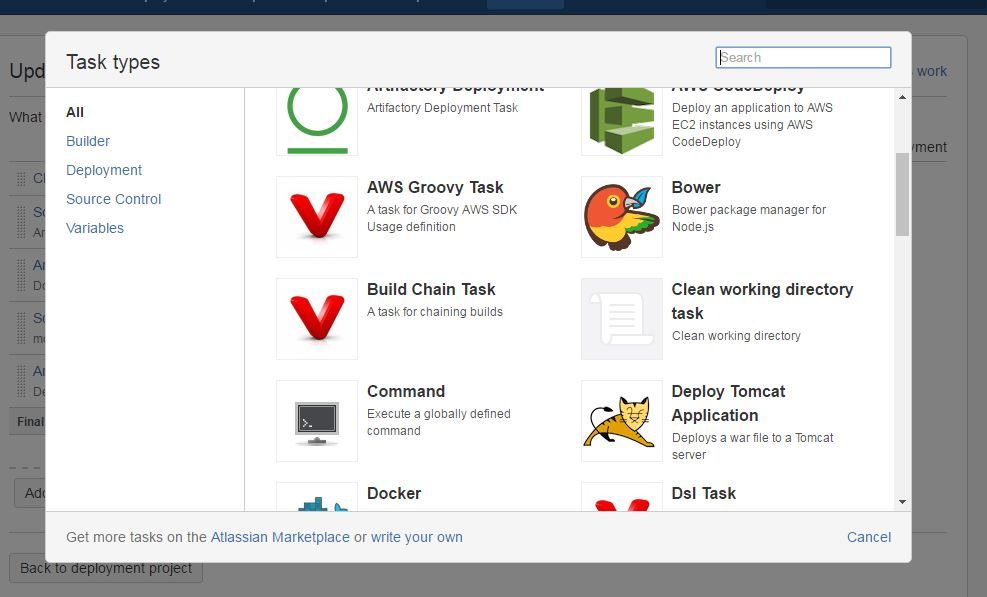This screenshot has height=597, width=987.
Task: Click 'Execute a globally defined command' description
Action: click(439, 422)
